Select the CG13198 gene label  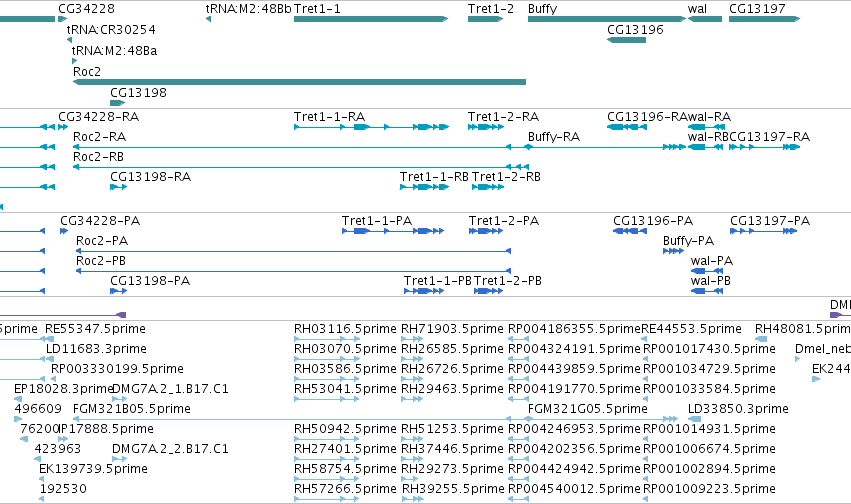tap(138, 93)
